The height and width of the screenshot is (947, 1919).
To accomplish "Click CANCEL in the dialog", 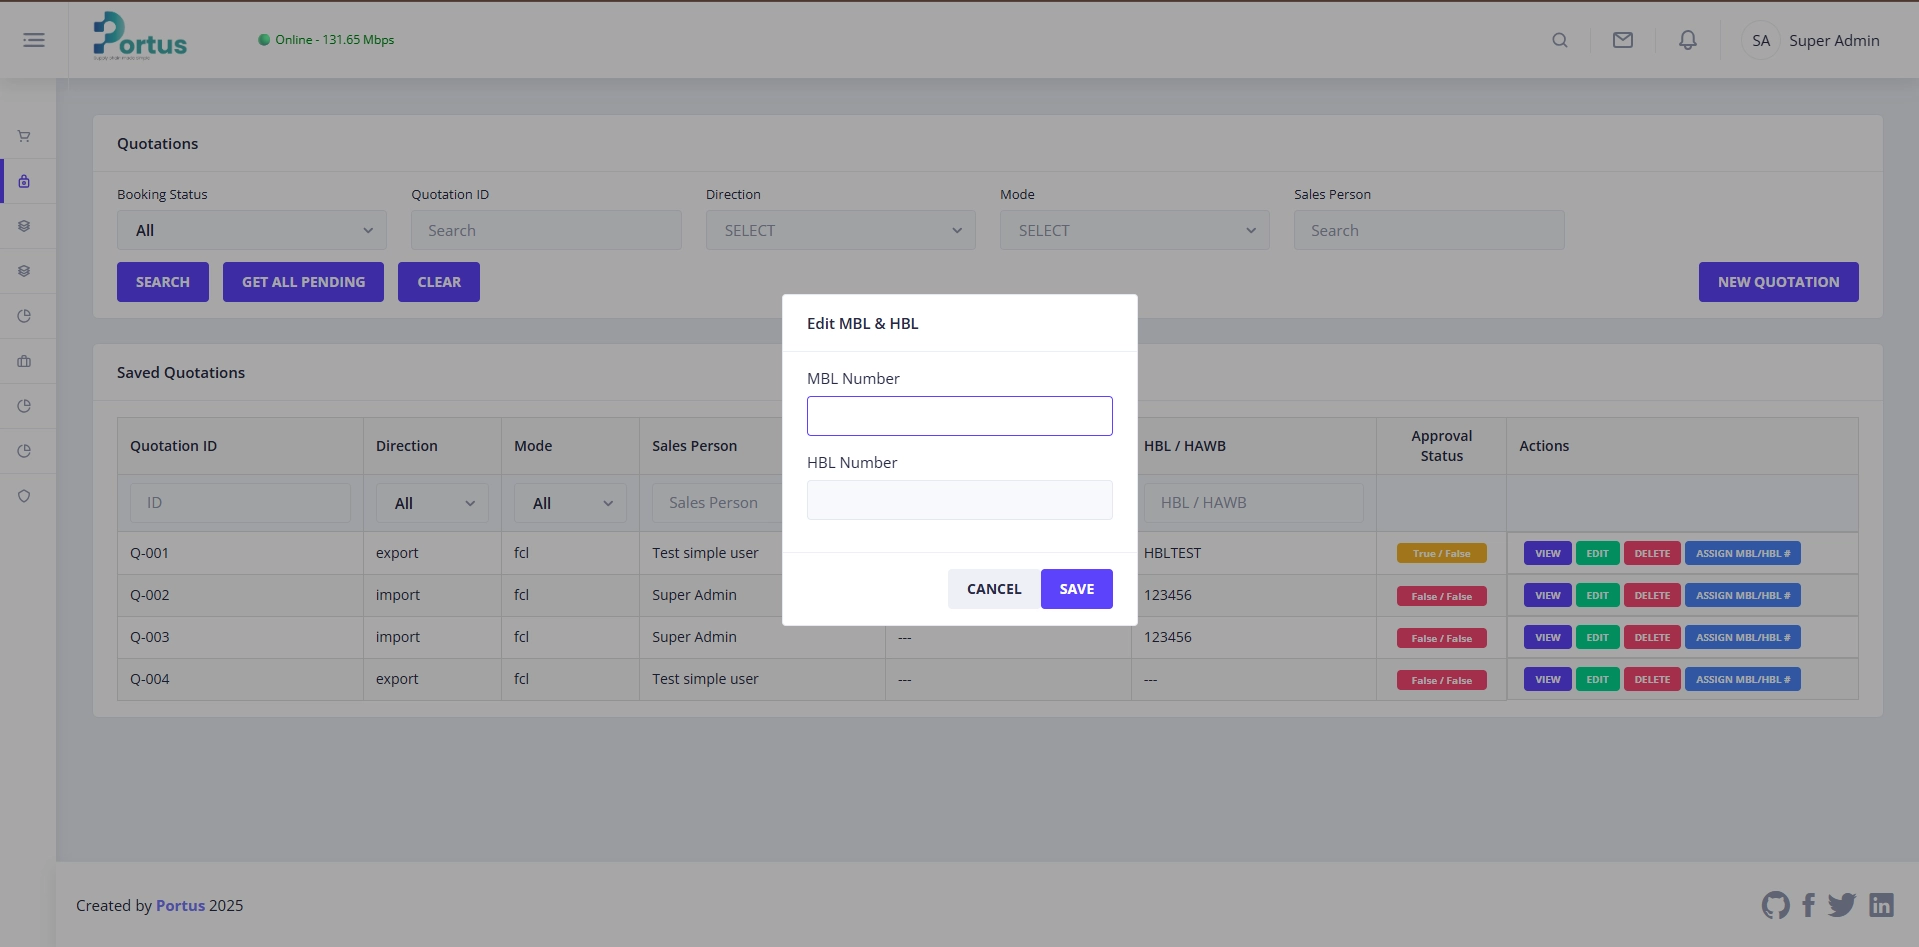I will pyautogui.click(x=993, y=589).
